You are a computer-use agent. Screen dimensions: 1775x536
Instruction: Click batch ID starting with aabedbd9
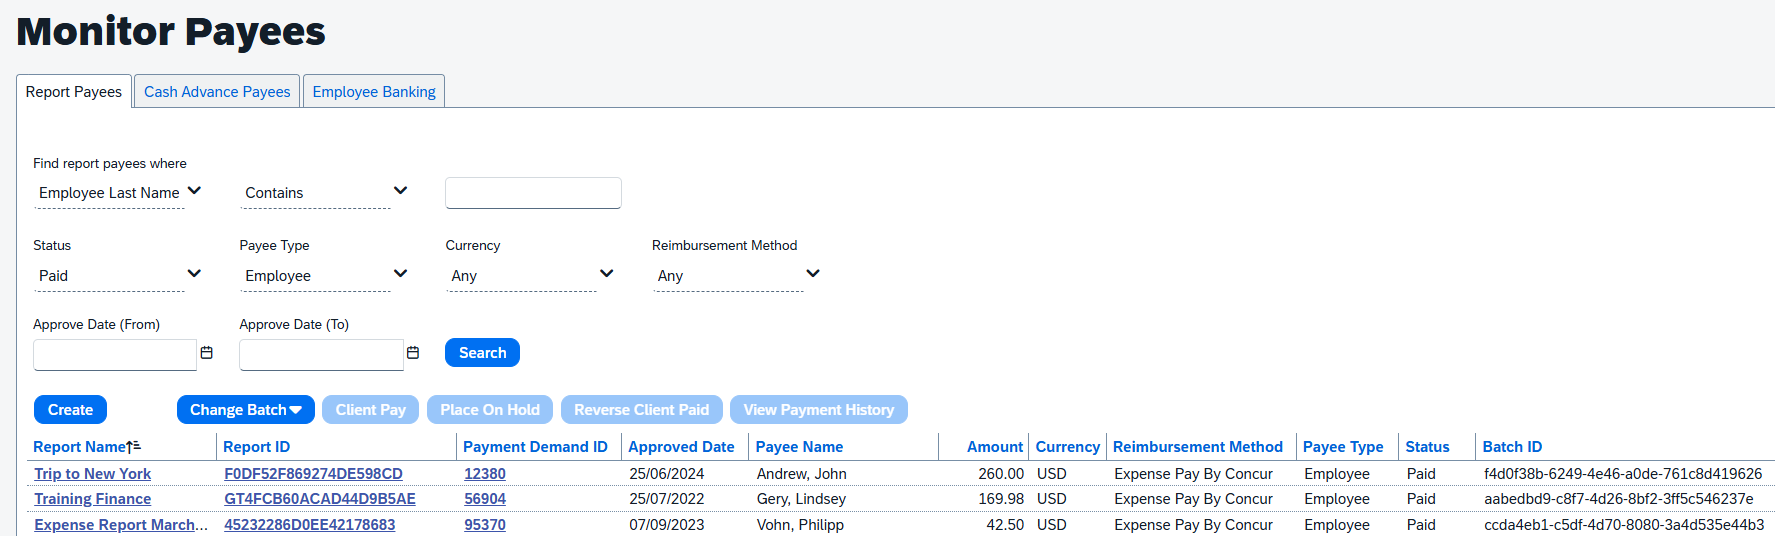coord(1619,499)
